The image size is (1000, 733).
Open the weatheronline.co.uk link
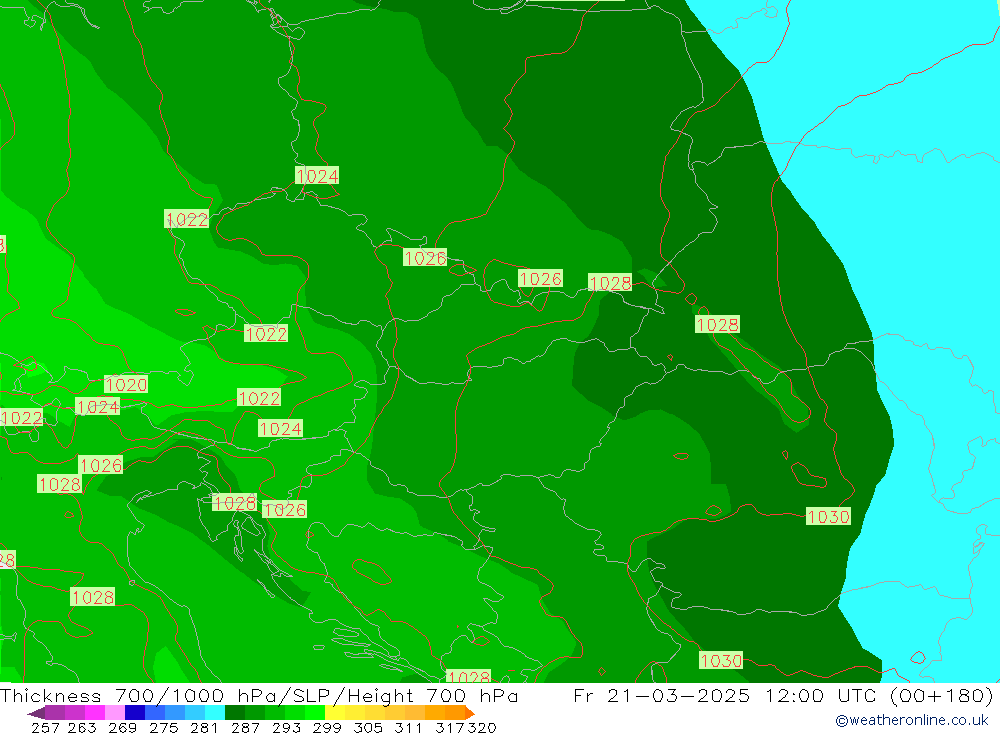[912, 720]
